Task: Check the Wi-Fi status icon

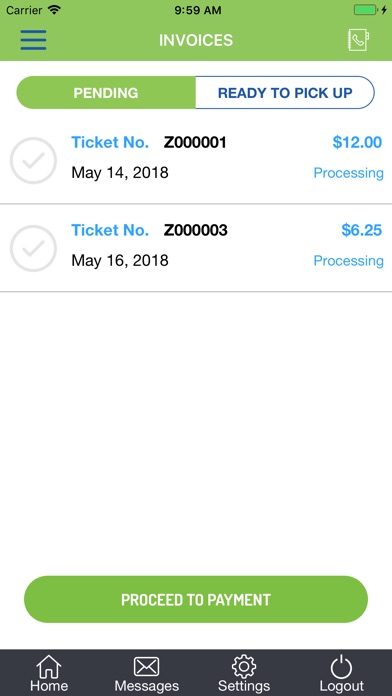Action: click(55, 10)
